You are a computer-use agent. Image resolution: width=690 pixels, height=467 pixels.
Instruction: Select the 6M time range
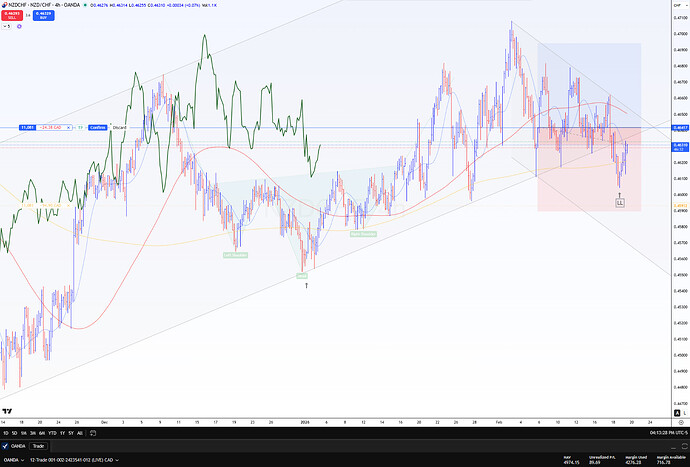click(42, 433)
